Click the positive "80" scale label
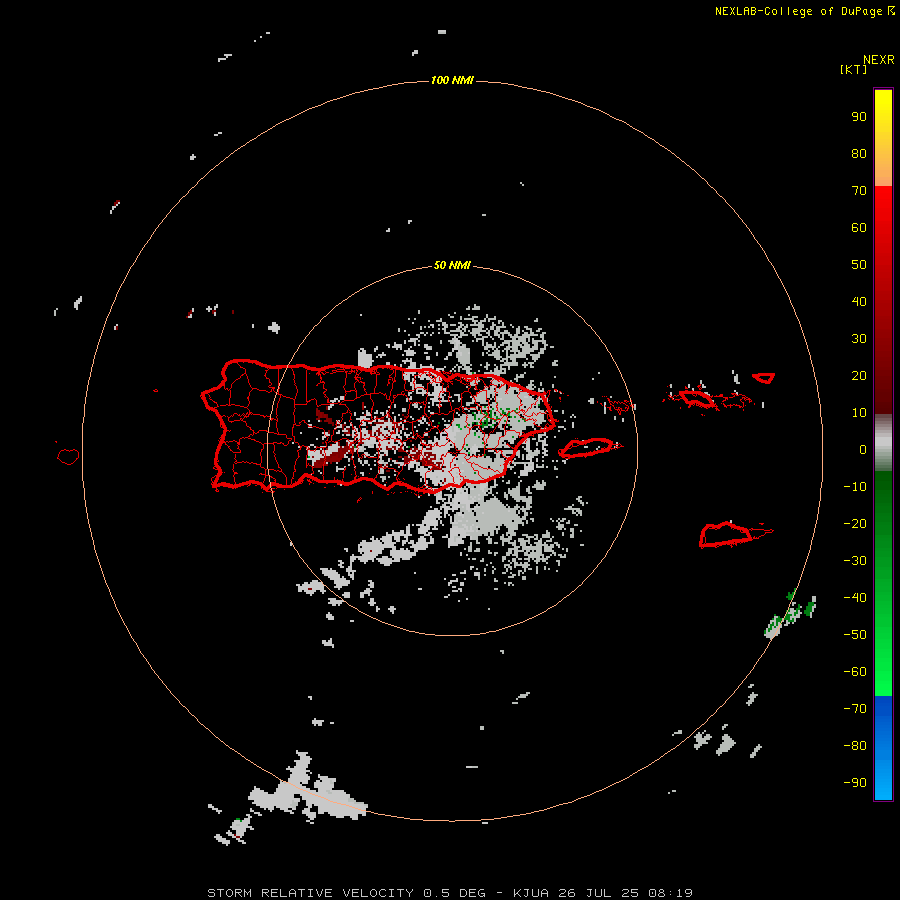The image size is (900, 900). (x=859, y=154)
